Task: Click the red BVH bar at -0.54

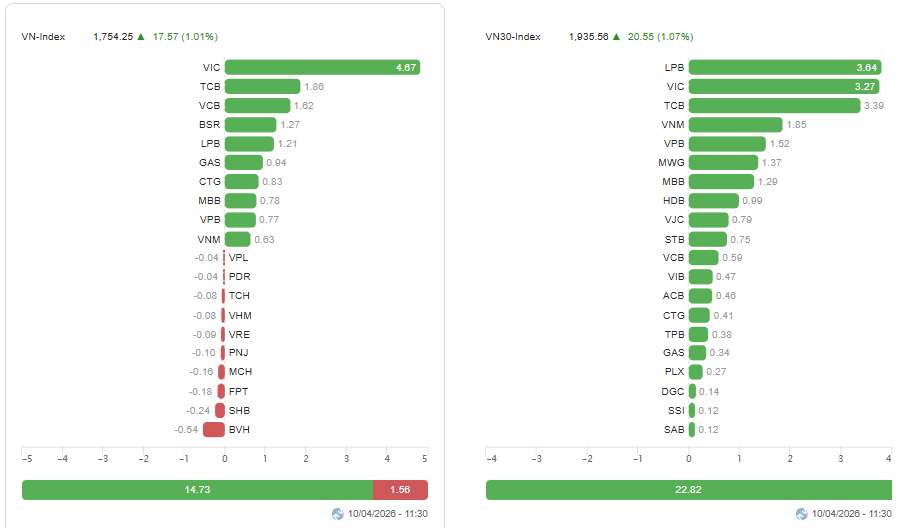Action: [214, 430]
